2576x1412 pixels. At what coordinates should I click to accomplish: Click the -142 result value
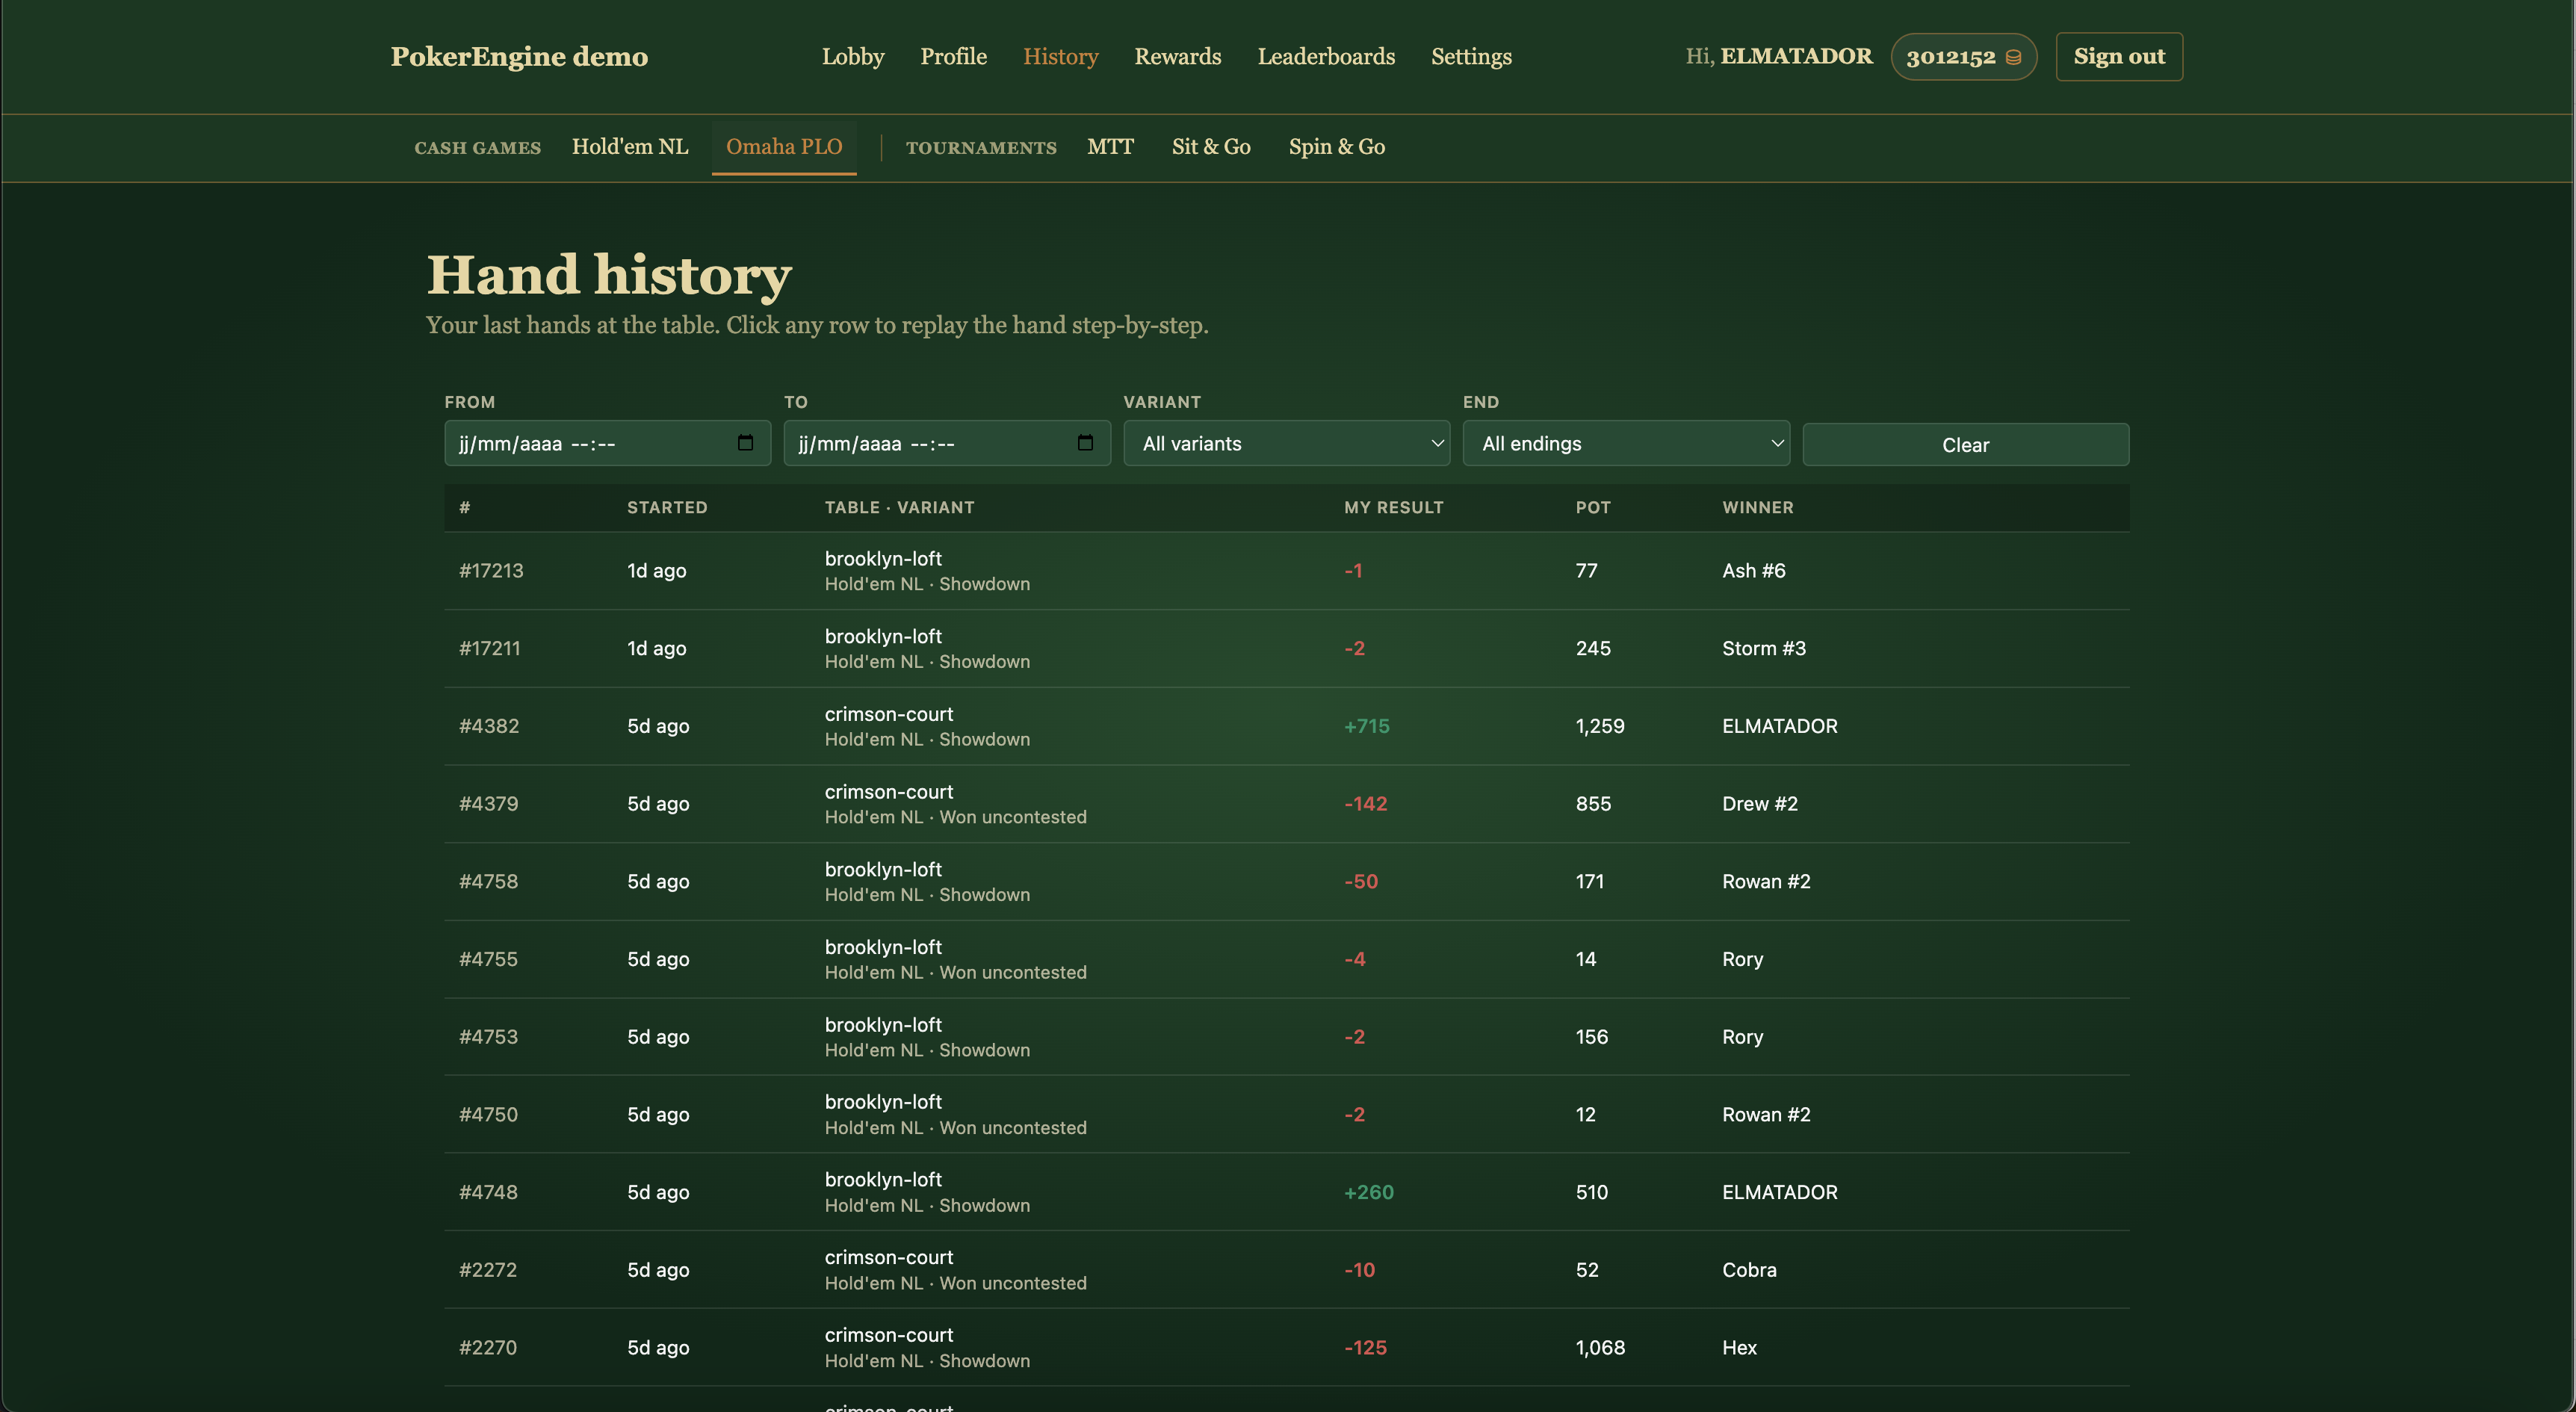point(1365,804)
